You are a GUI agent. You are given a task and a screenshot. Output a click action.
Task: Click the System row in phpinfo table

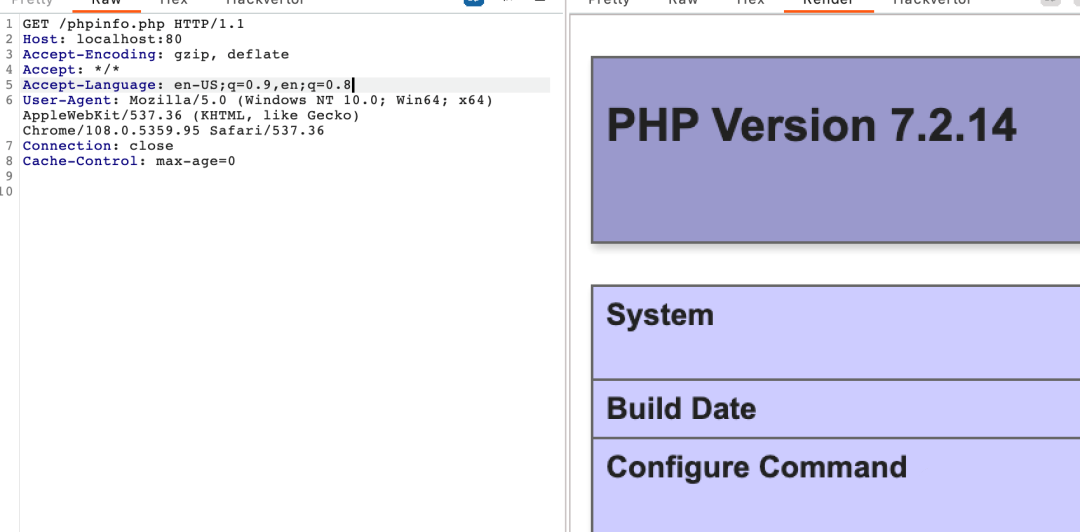pos(835,332)
